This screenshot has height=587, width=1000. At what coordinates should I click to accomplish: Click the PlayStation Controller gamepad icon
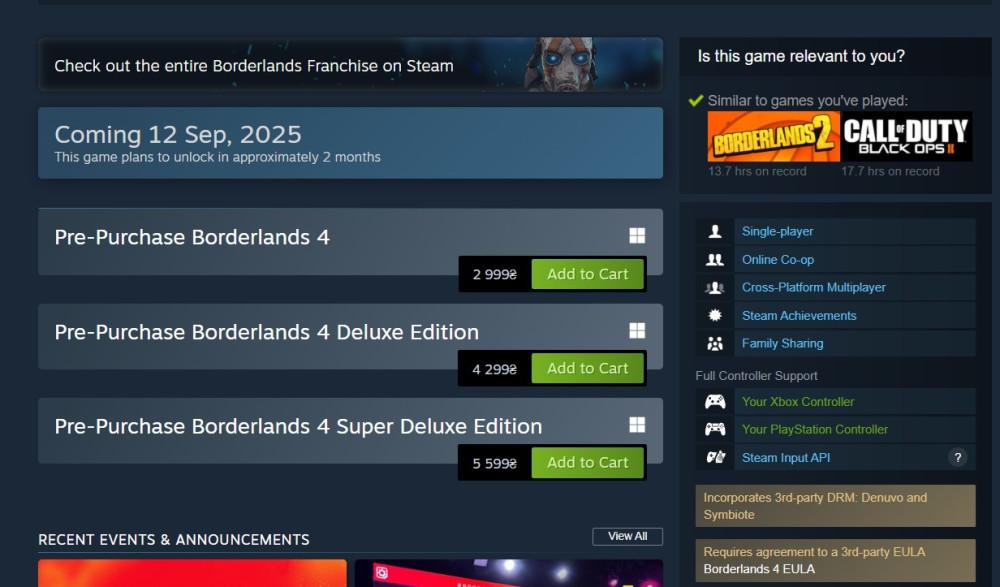(715, 429)
